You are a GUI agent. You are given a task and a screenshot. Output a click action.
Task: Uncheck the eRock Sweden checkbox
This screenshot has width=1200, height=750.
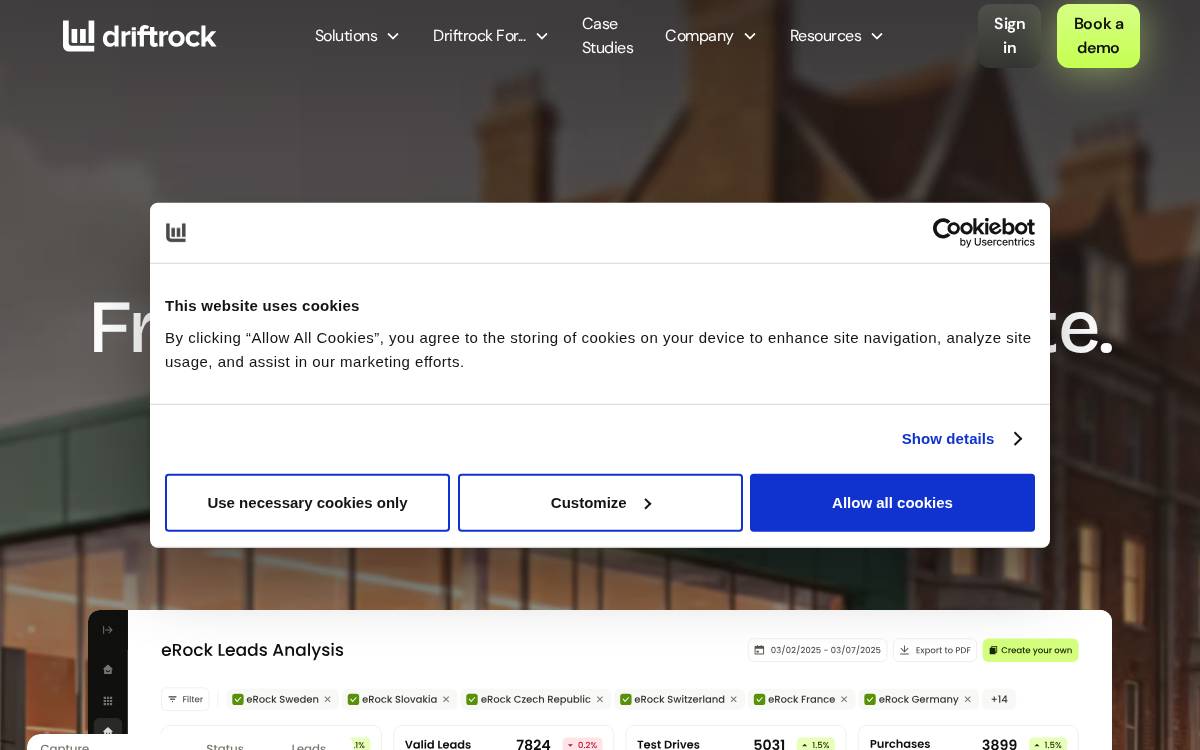pos(238,699)
